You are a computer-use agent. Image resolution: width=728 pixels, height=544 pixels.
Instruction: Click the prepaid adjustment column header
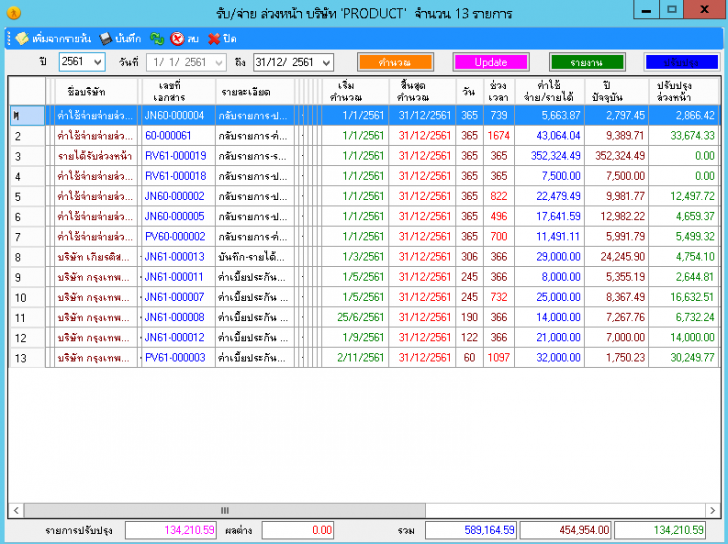[x=684, y=91]
